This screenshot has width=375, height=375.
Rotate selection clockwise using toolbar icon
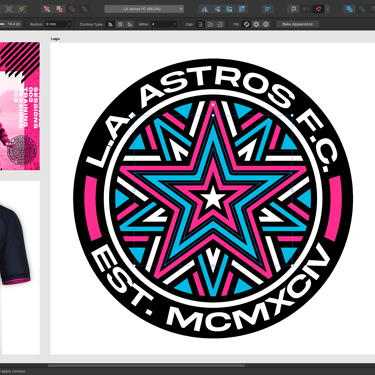point(242,9)
